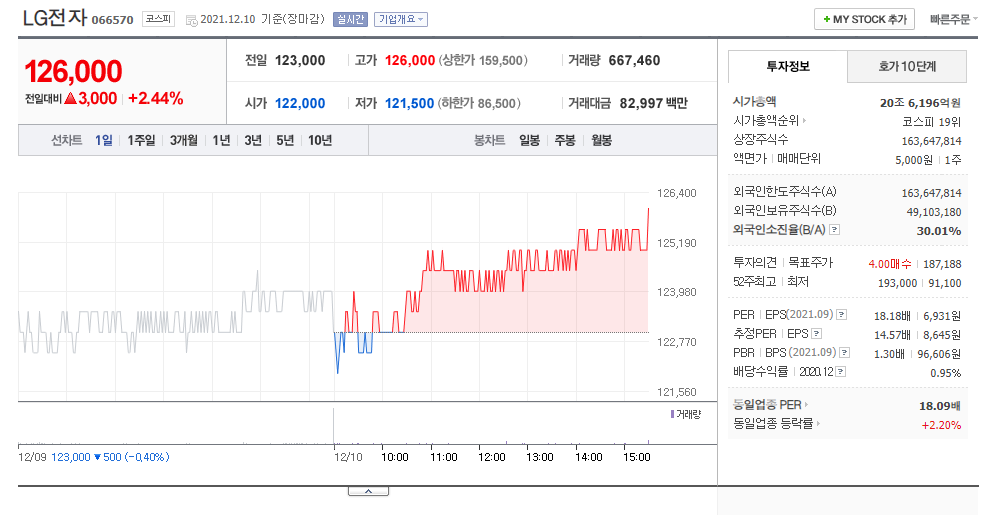This screenshot has height=515, width=983.
Task: Click the 시가 value 122,000
Action: click(x=300, y=104)
